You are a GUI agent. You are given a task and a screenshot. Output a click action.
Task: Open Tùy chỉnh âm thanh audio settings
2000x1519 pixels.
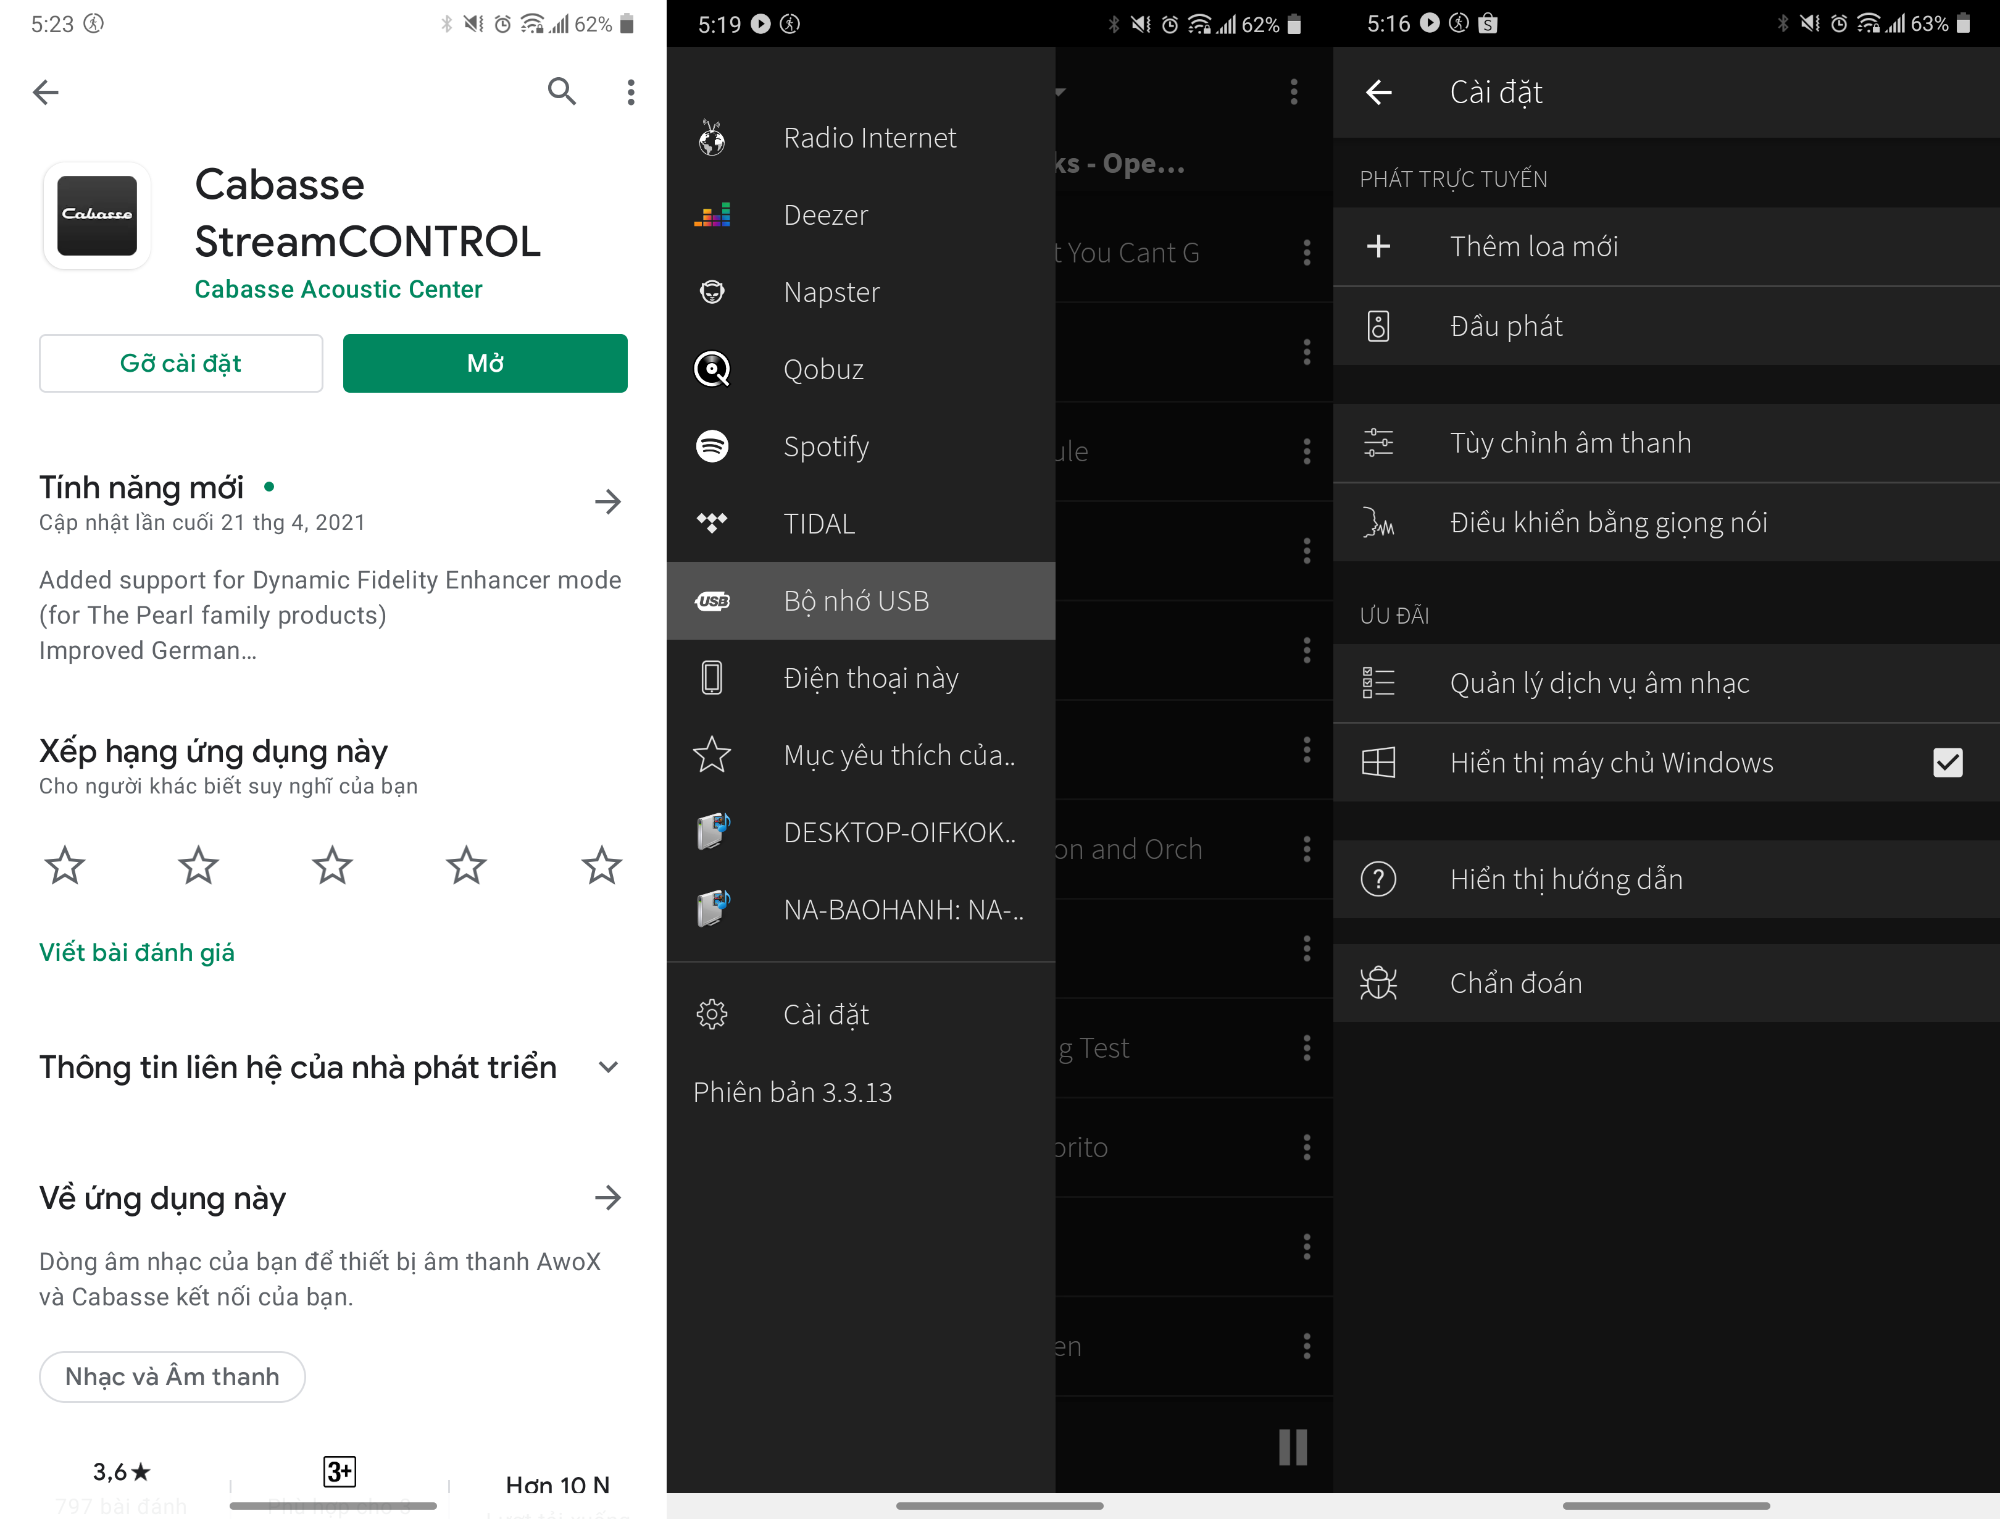click(x=1663, y=444)
